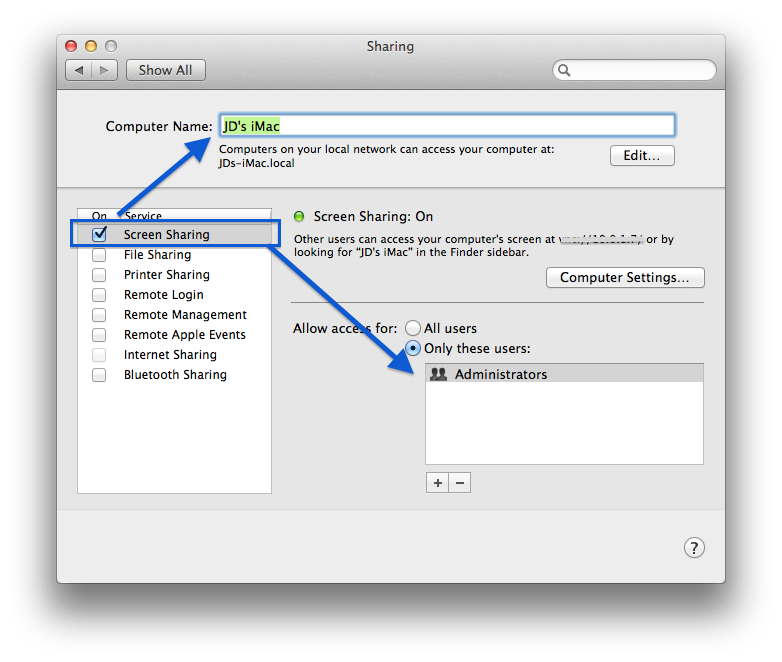Edit the Computer Name text field
The image size is (782, 662).
pos(447,125)
